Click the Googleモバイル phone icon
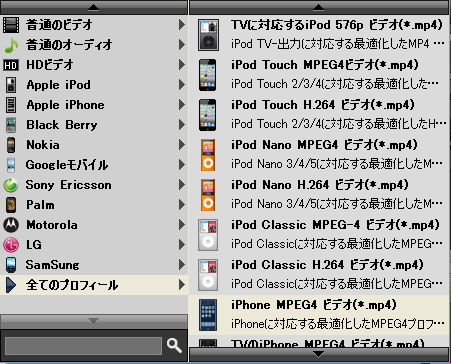 [x=11, y=165]
